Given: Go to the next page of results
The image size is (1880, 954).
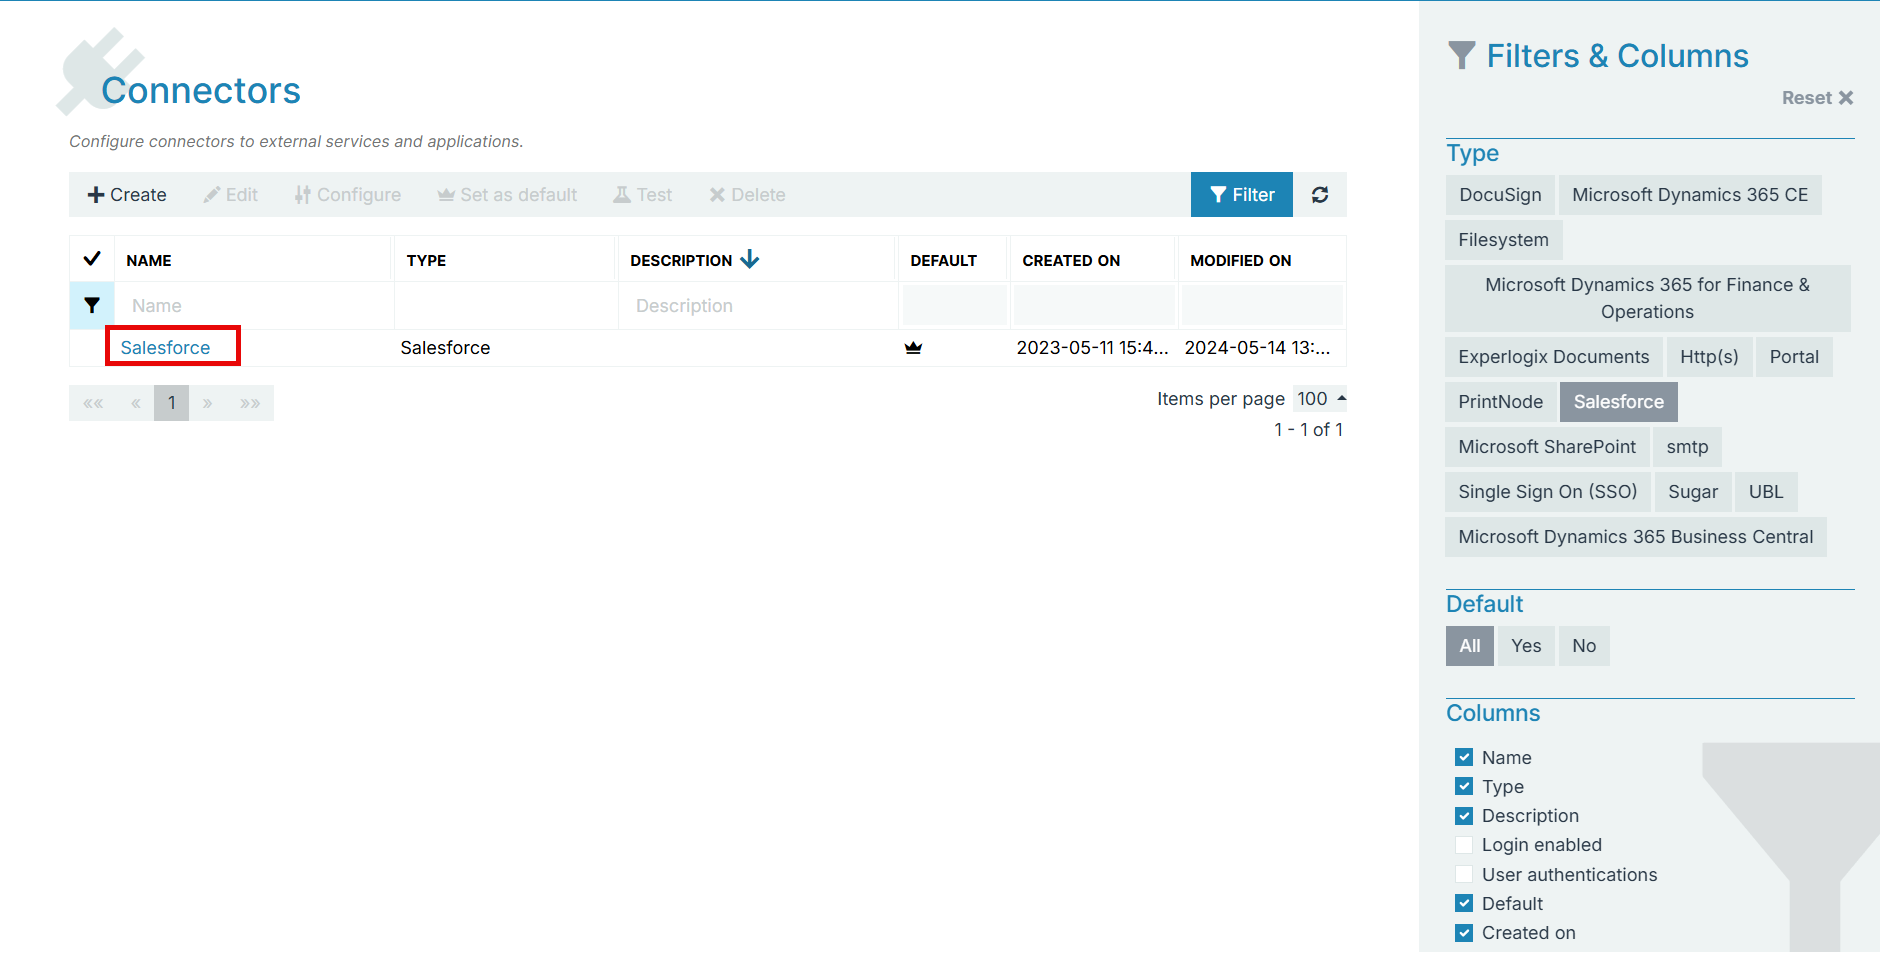Looking at the screenshot, I should click(x=207, y=403).
